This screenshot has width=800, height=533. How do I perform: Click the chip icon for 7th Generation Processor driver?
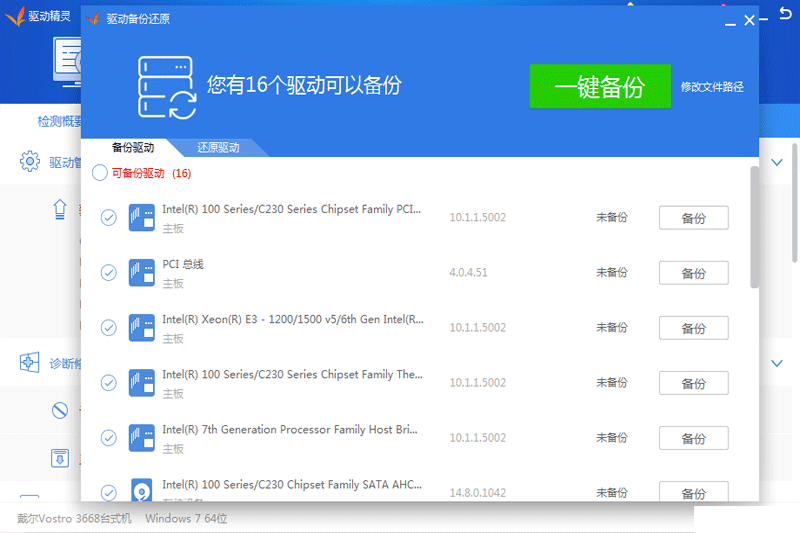[x=141, y=437]
